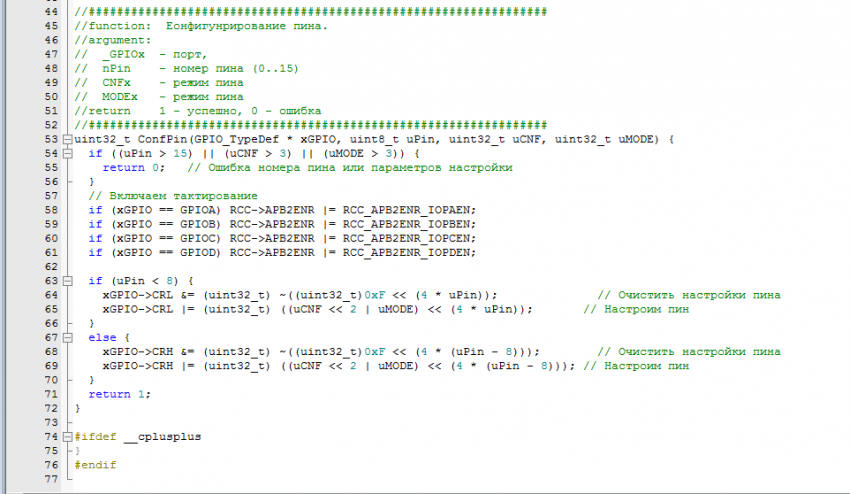Click xGPIO->CRH on line 69

135,366
